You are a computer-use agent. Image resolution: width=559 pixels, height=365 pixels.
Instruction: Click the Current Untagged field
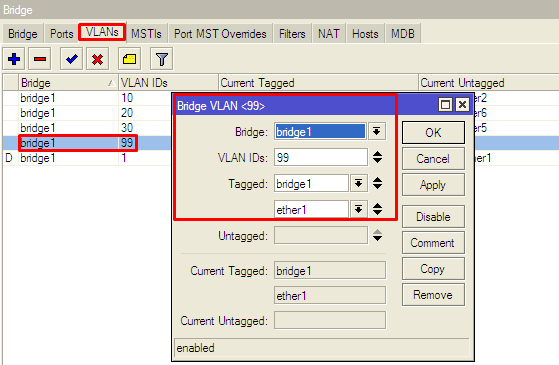coord(330,320)
